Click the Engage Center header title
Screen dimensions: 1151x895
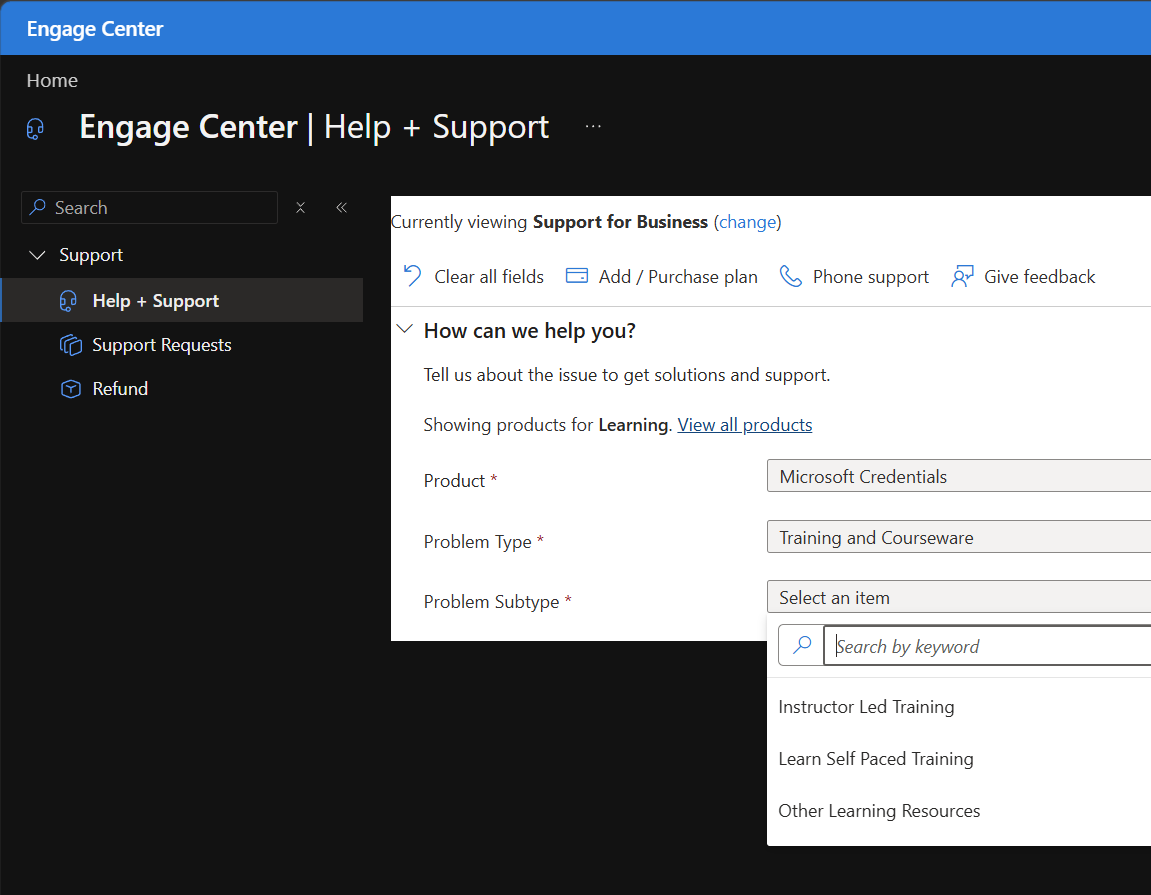click(x=95, y=29)
